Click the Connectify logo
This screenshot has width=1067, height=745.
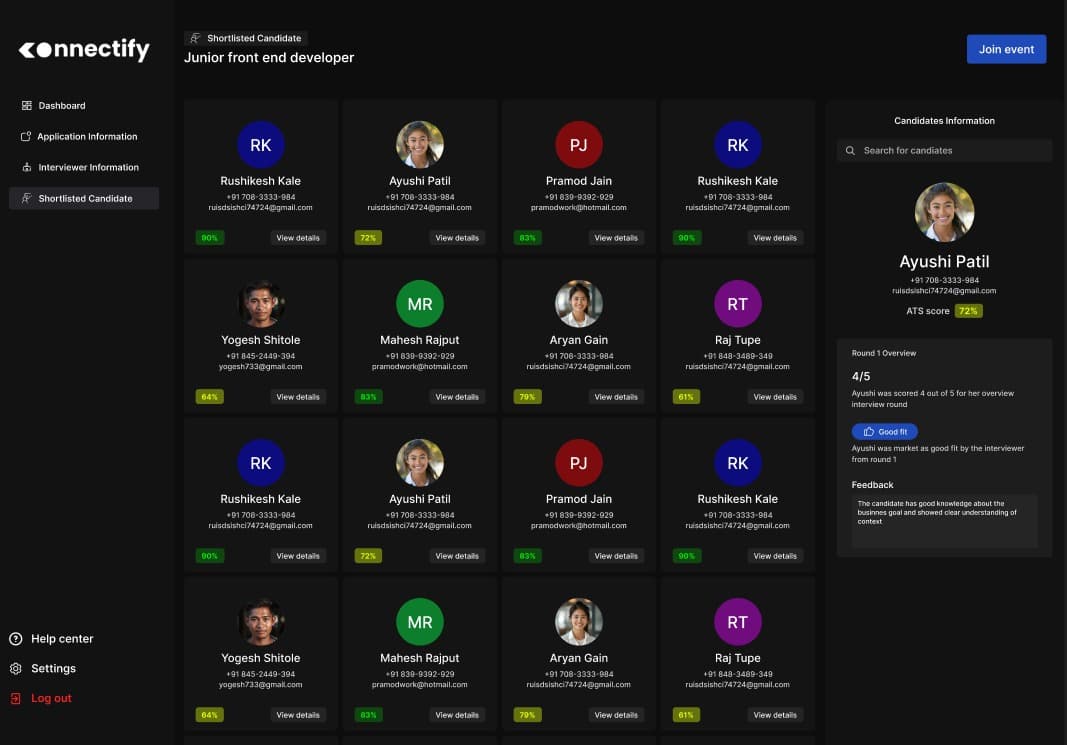(83, 48)
